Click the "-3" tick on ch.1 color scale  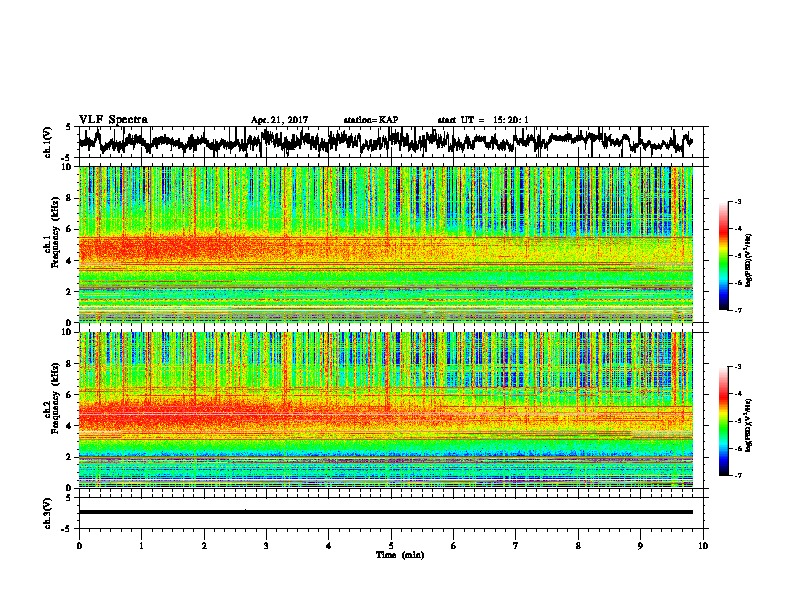click(x=738, y=201)
